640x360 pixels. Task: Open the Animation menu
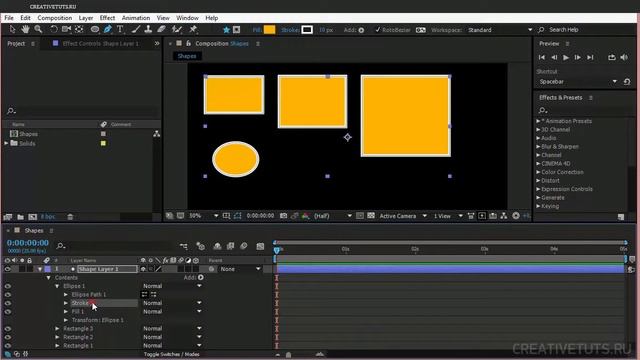136,18
